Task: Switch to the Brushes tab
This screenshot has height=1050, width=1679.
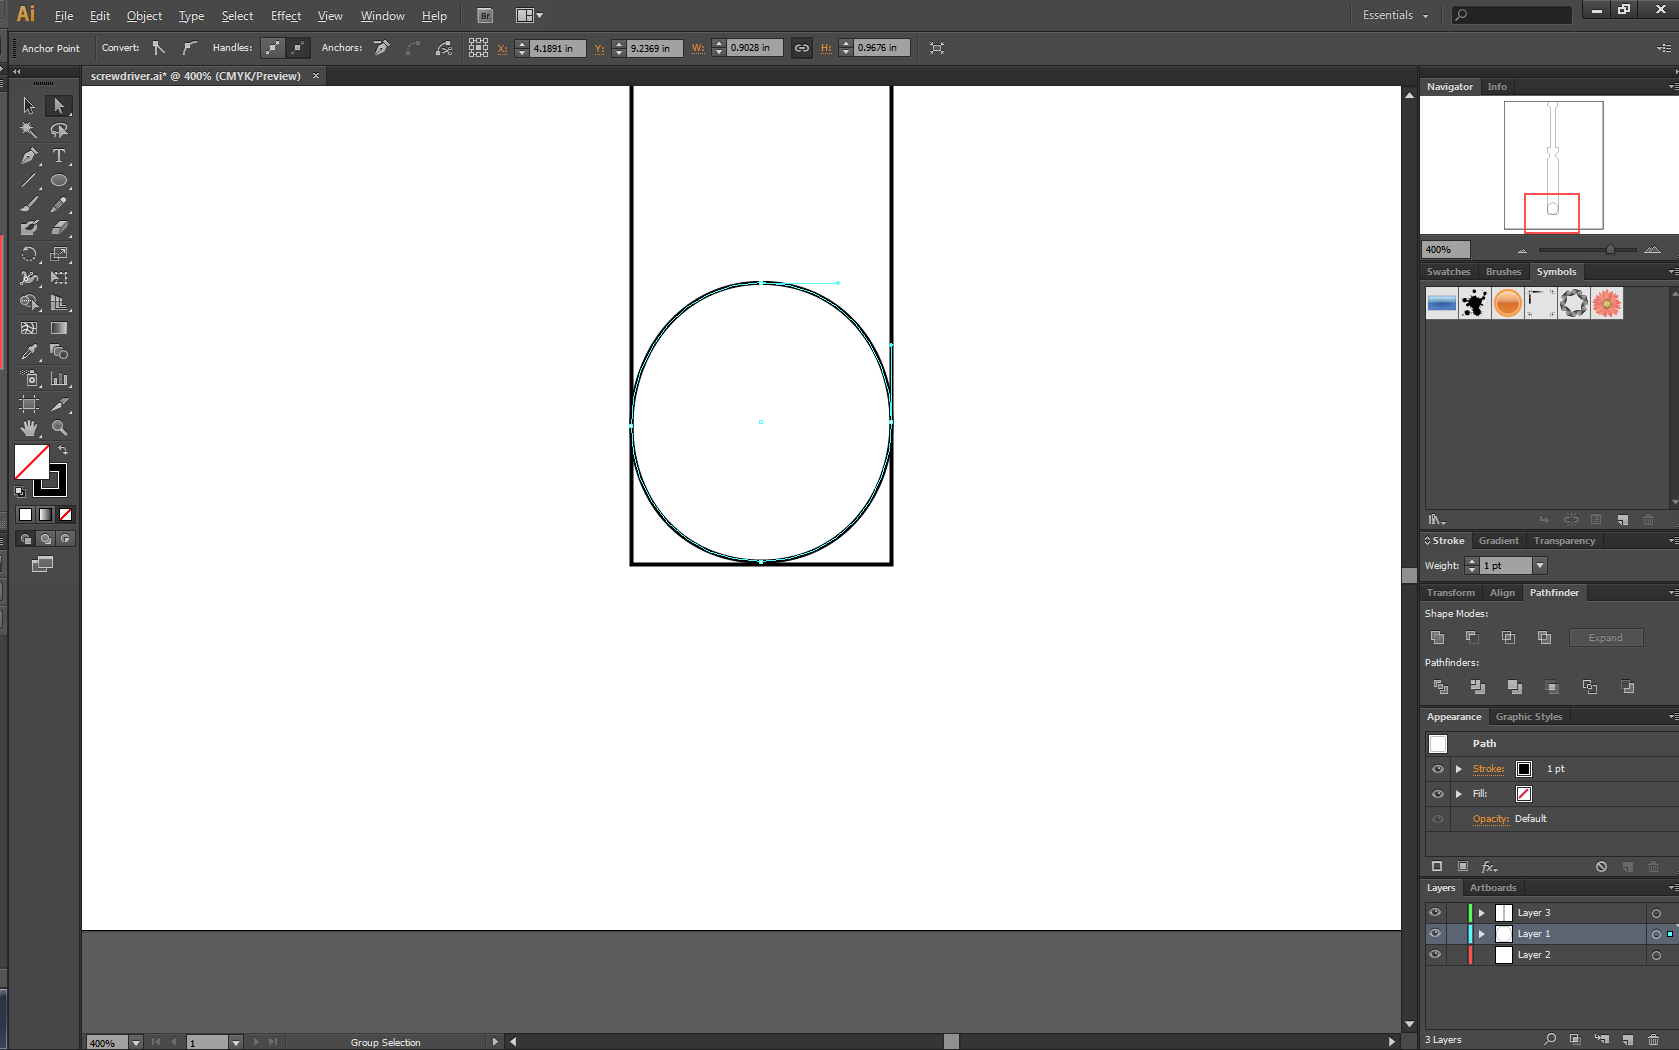Action: 1503,271
